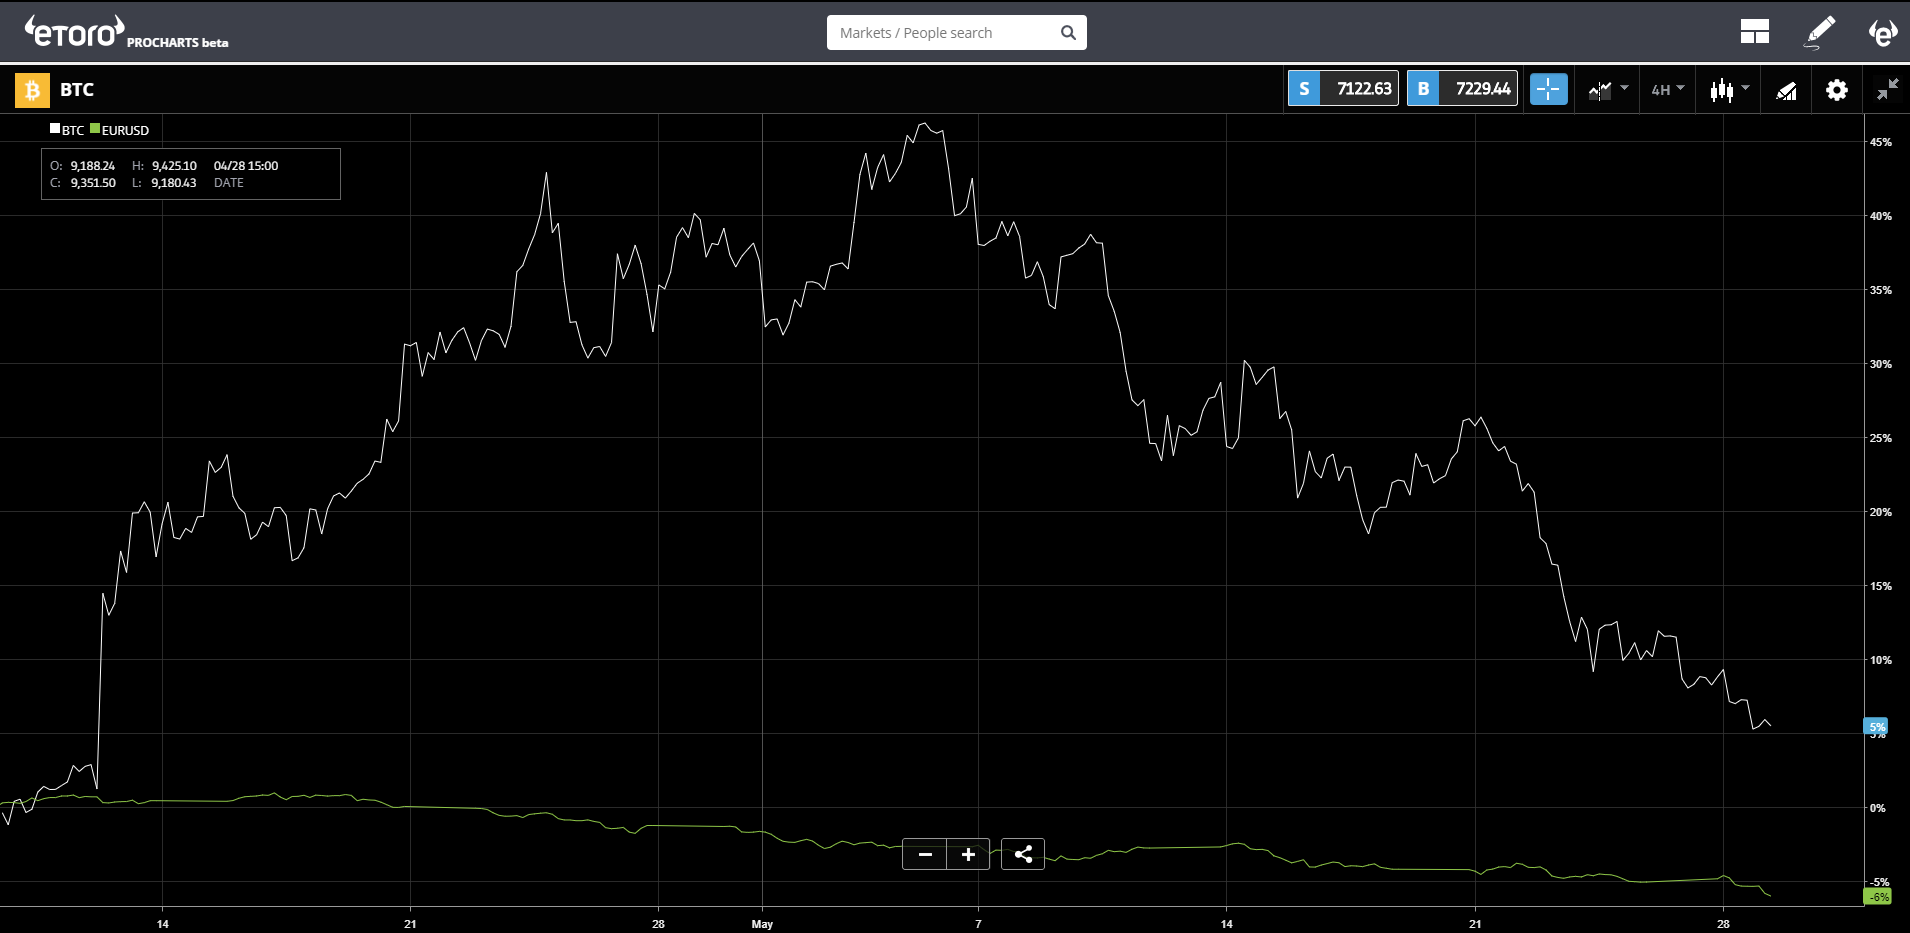Open chart settings gear

[x=1836, y=90]
